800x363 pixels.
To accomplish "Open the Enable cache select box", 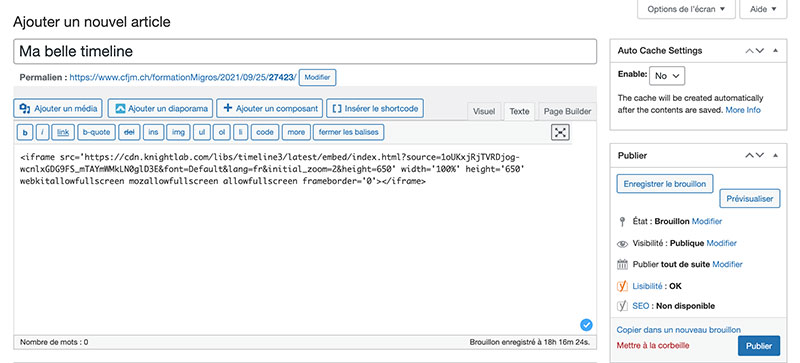I will [x=667, y=76].
